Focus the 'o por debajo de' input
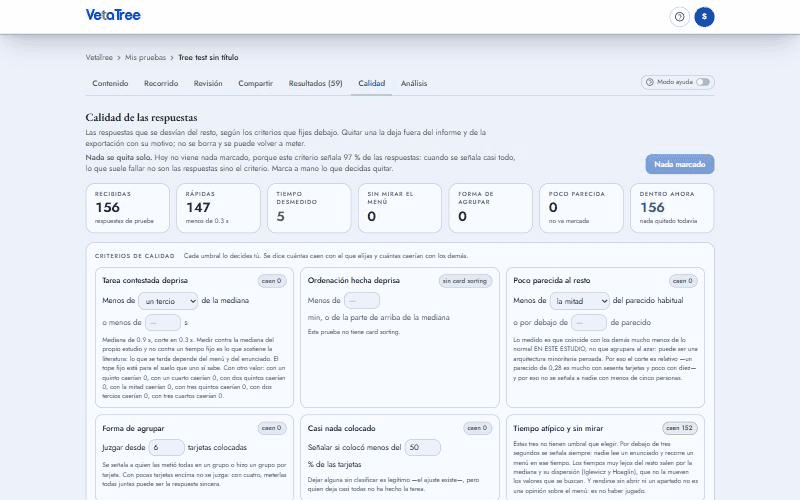800x500 pixels. pos(589,322)
